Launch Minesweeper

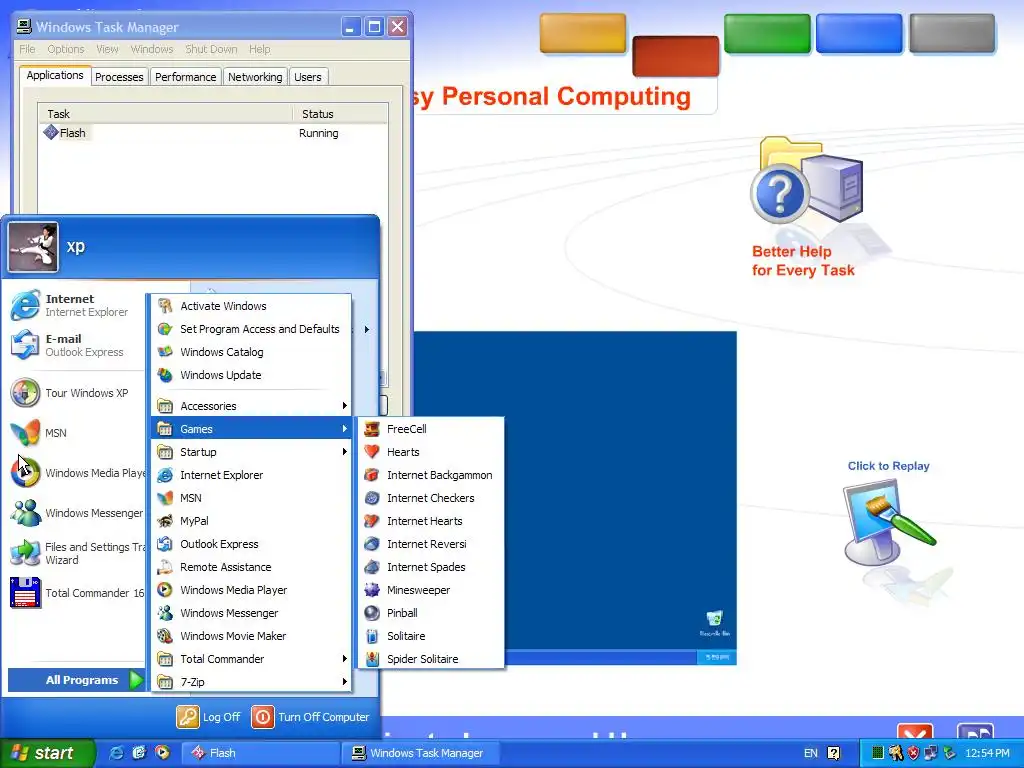click(x=431, y=590)
